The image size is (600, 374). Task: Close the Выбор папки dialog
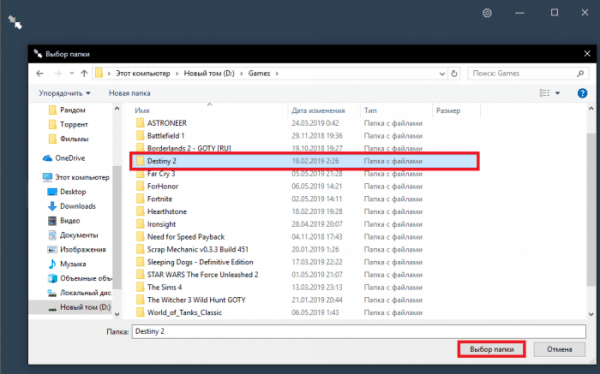coord(587,54)
